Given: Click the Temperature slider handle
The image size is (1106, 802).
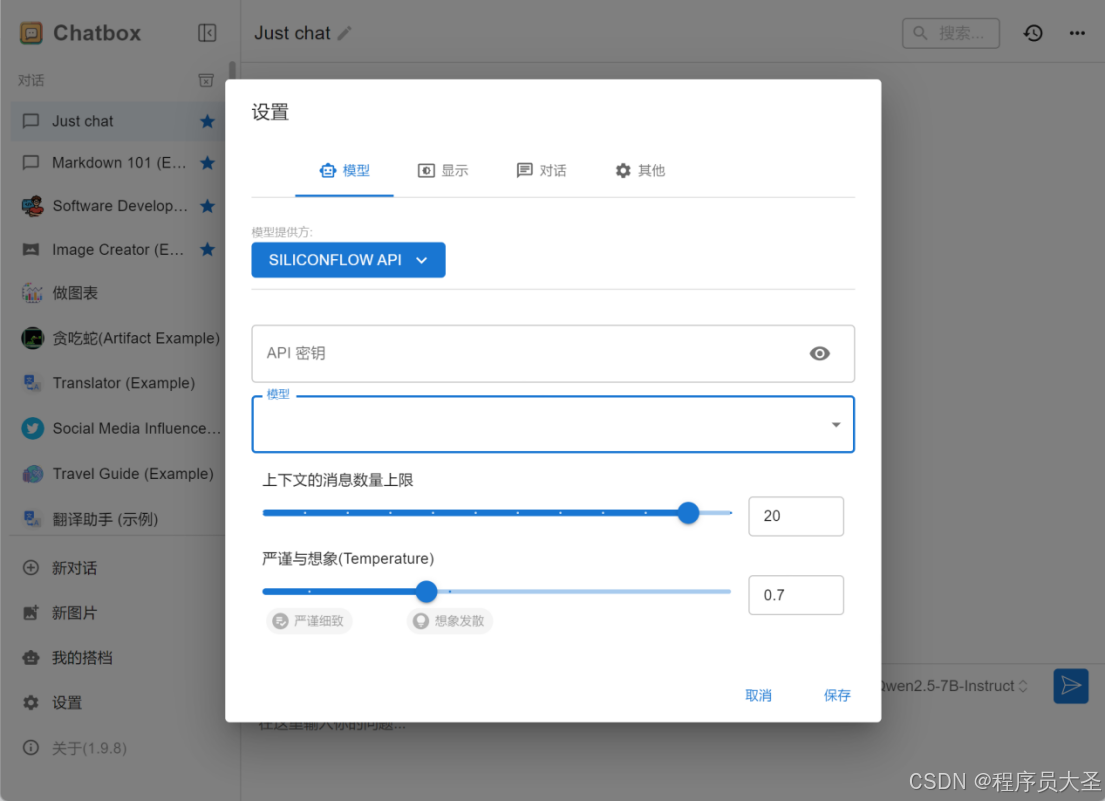Looking at the screenshot, I should [x=426, y=591].
